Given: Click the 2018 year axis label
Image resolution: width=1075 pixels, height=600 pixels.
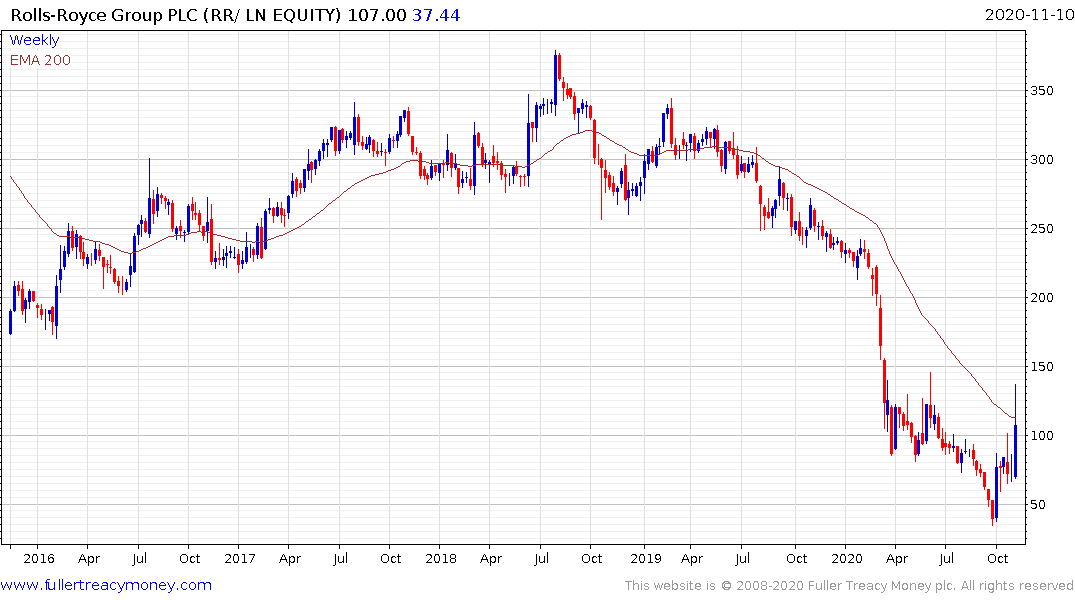Looking at the screenshot, I should 440,558.
